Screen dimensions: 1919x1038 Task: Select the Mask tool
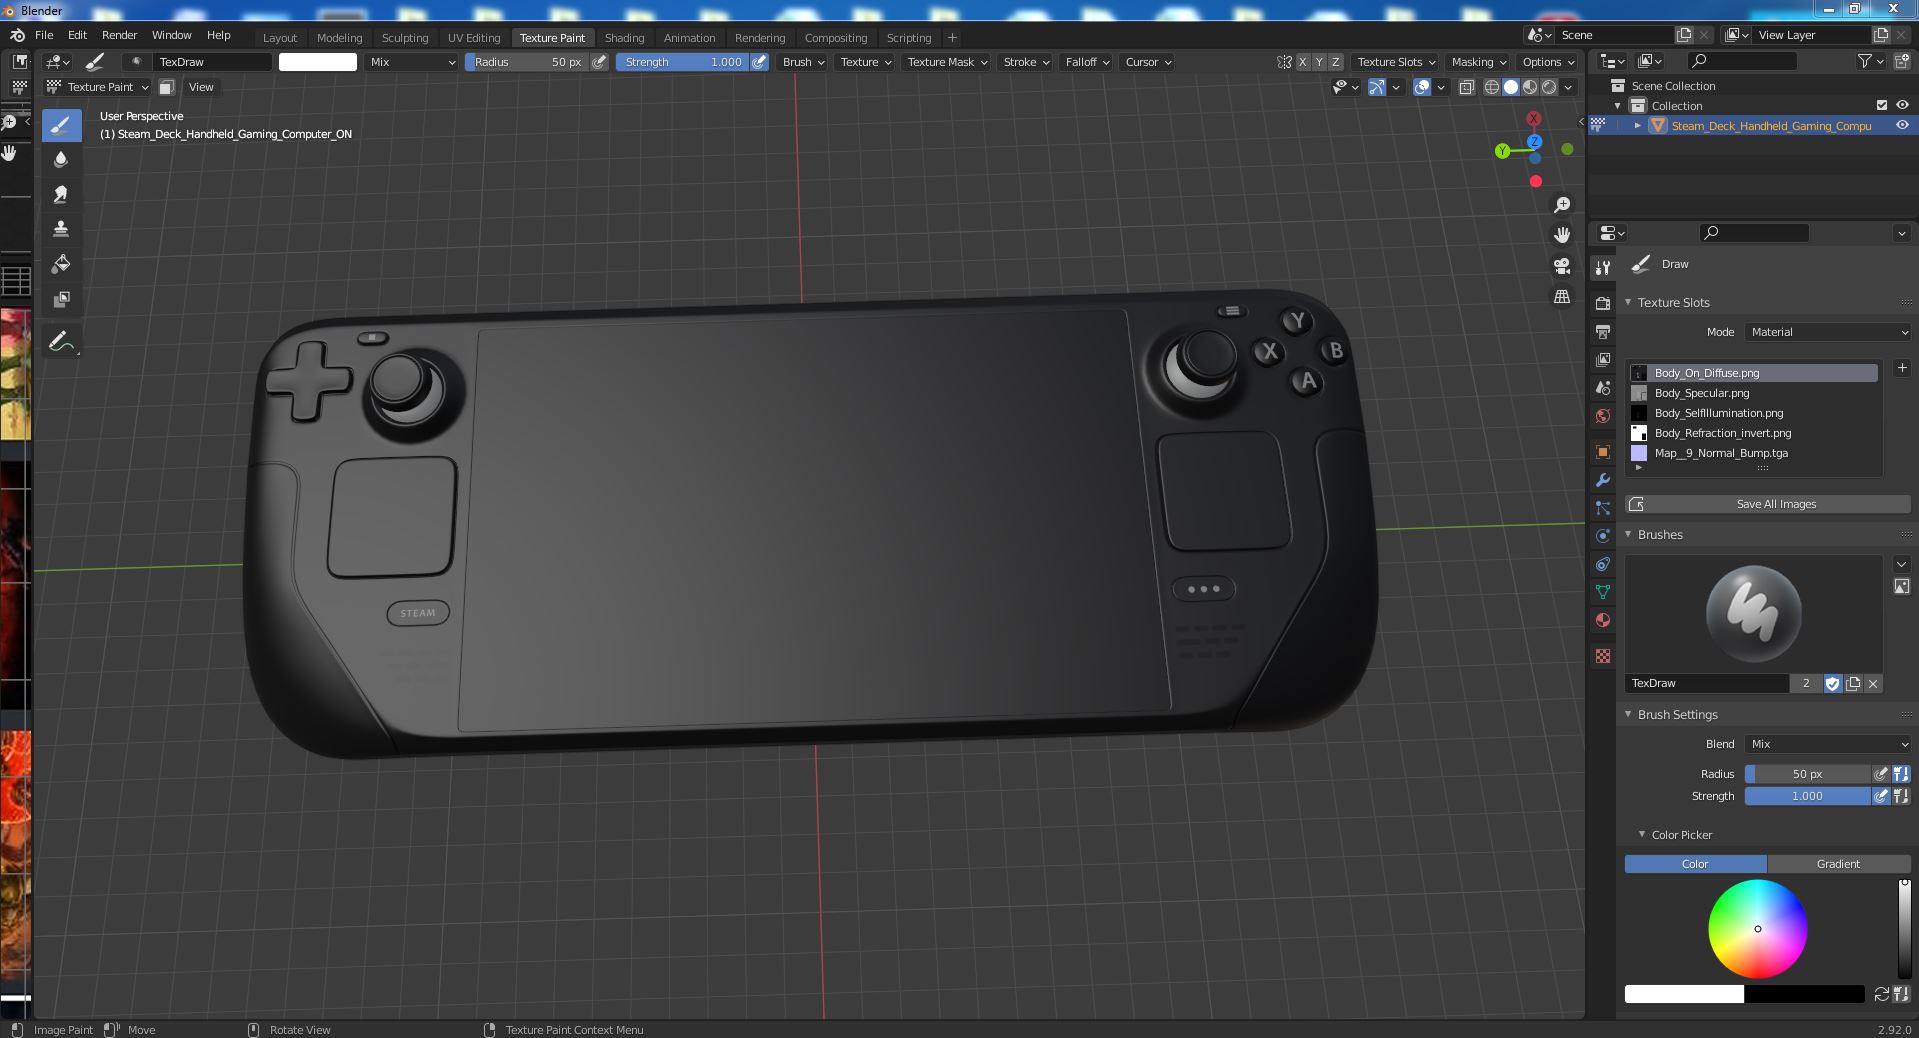click(61, 299)
